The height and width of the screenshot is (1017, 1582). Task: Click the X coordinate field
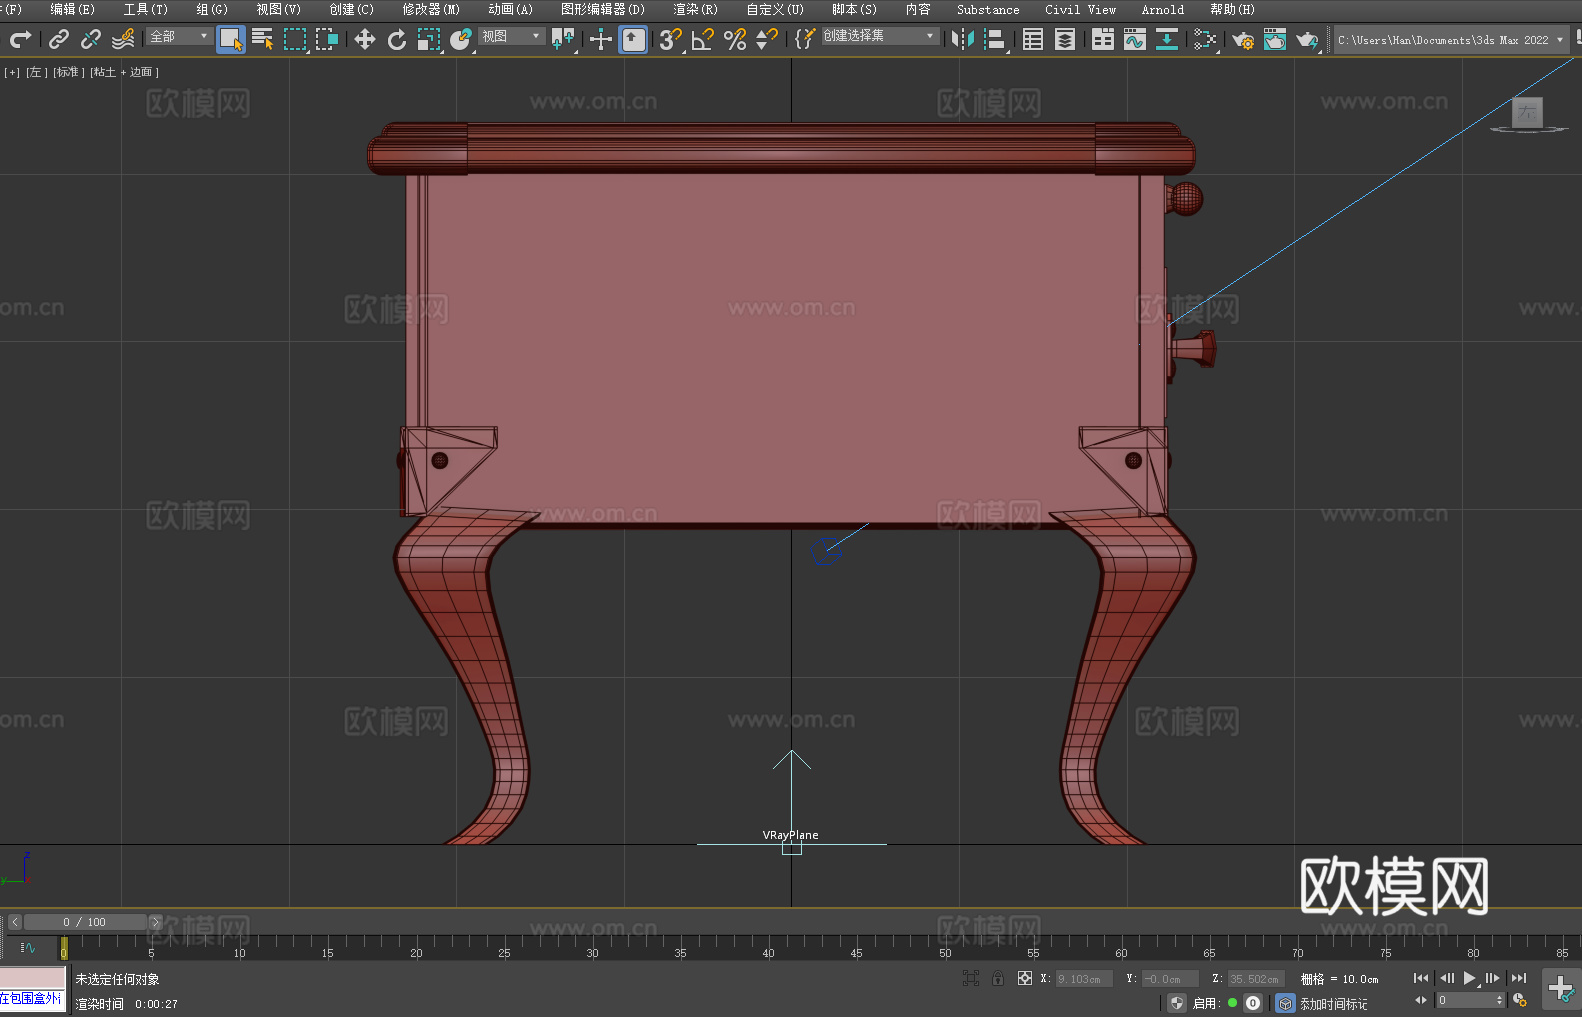point(1084,979)
